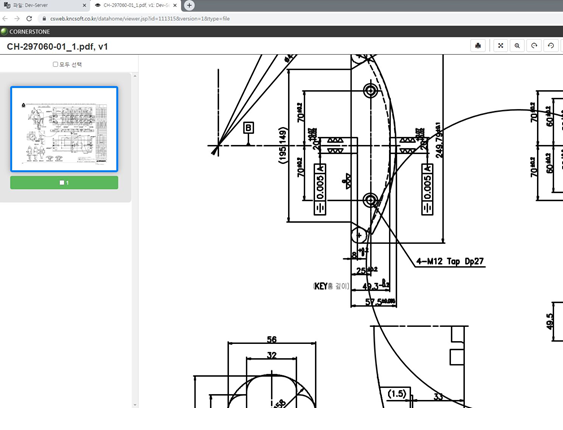Click the '4-M12 Tap Dp27' annotation
Viewport: 563px width, 430px height.
point(450,261)
